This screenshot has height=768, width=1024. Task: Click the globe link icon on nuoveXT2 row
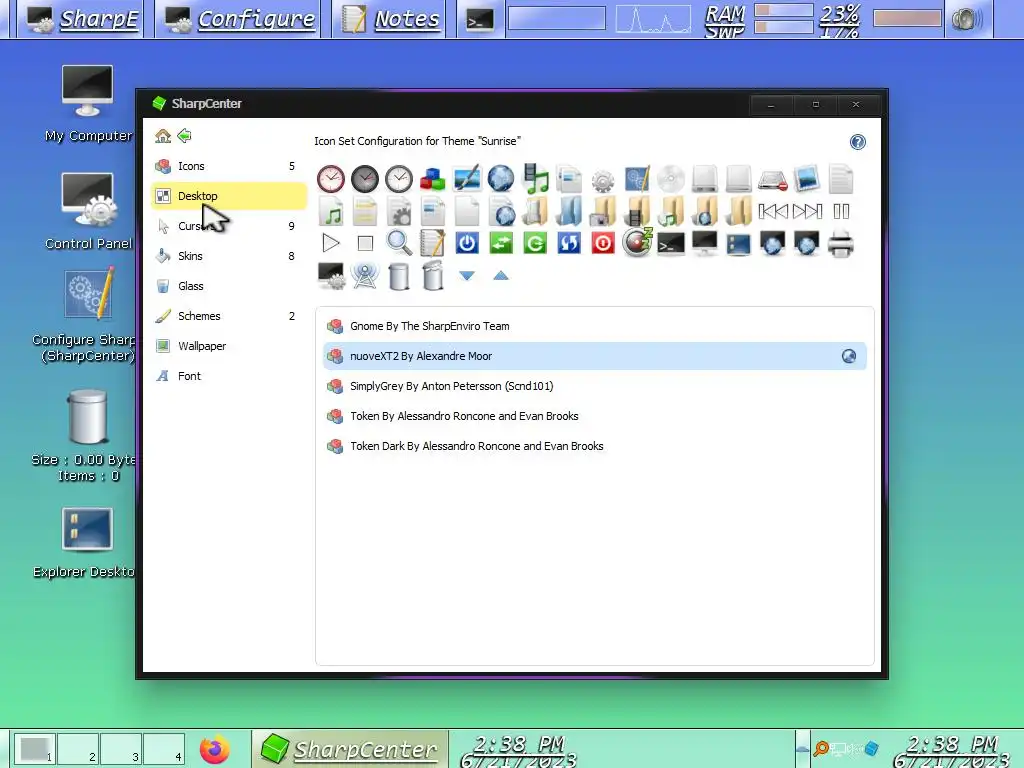(848, 356)
